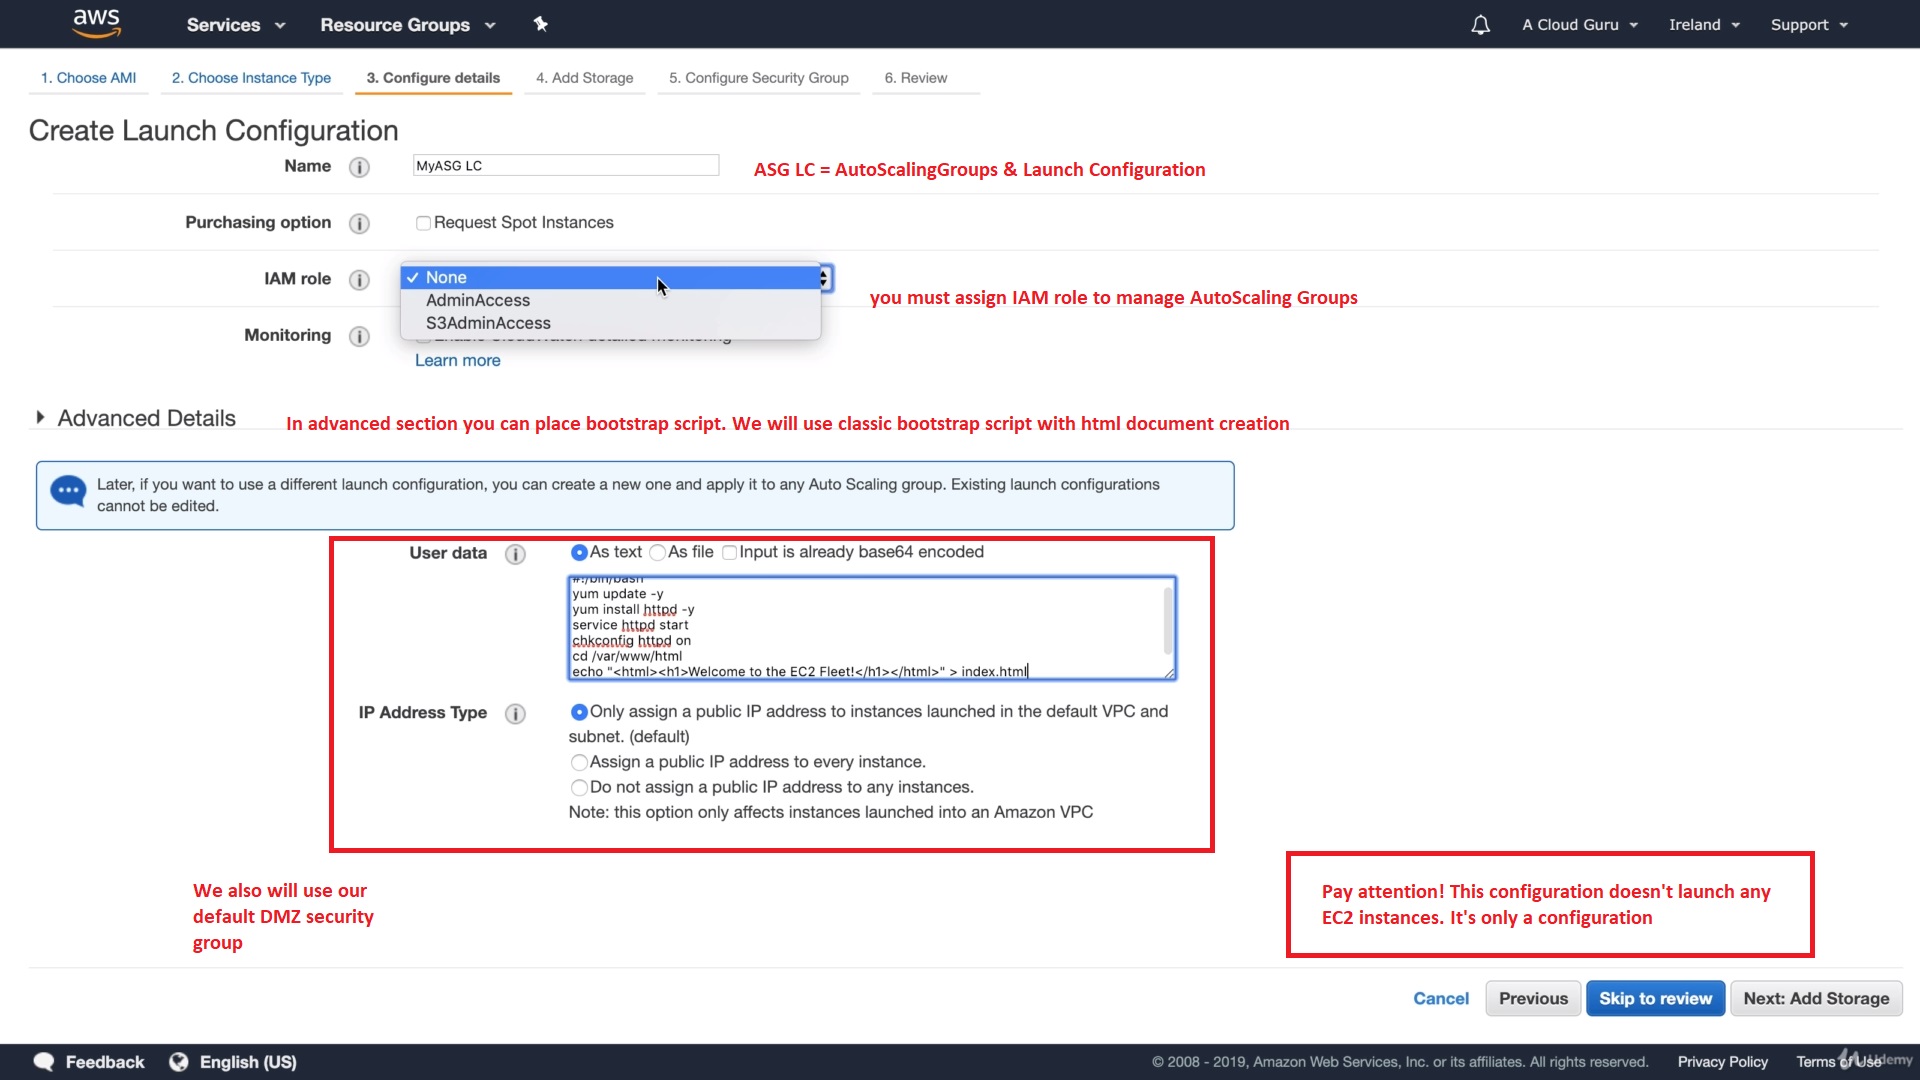
Task: Click info icon next to IAM role
Action: click(x=359, y=280)
